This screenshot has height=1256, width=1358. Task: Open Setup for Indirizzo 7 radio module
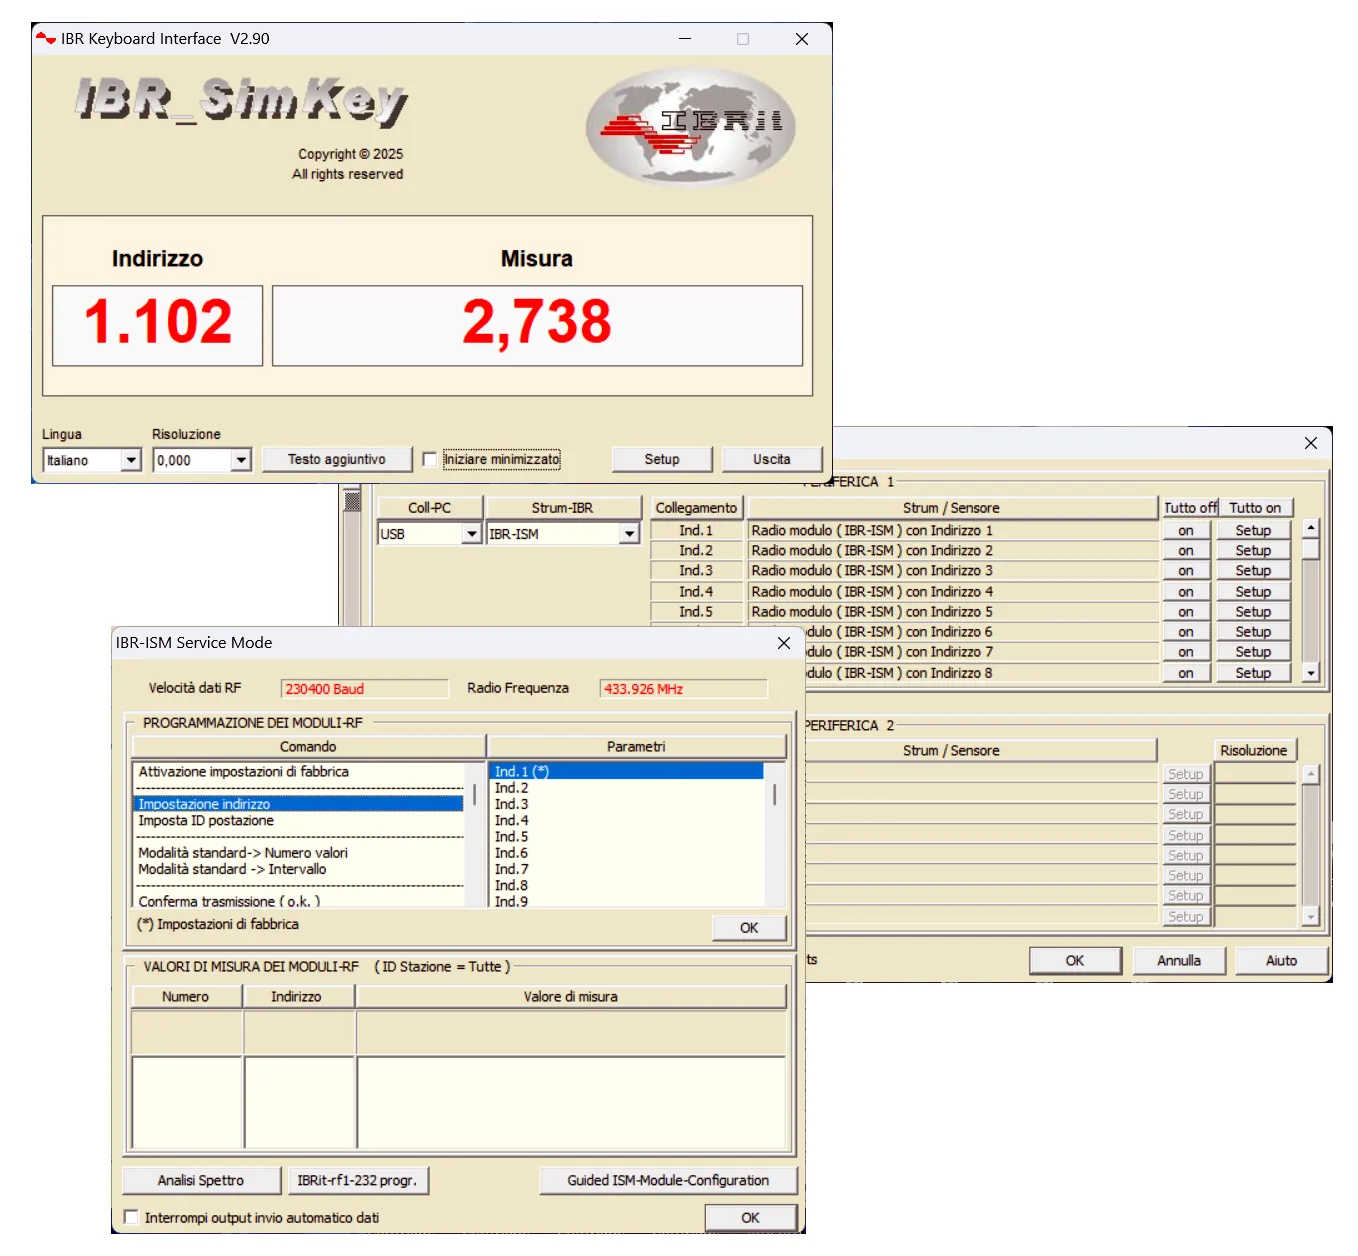(1253, 652)
